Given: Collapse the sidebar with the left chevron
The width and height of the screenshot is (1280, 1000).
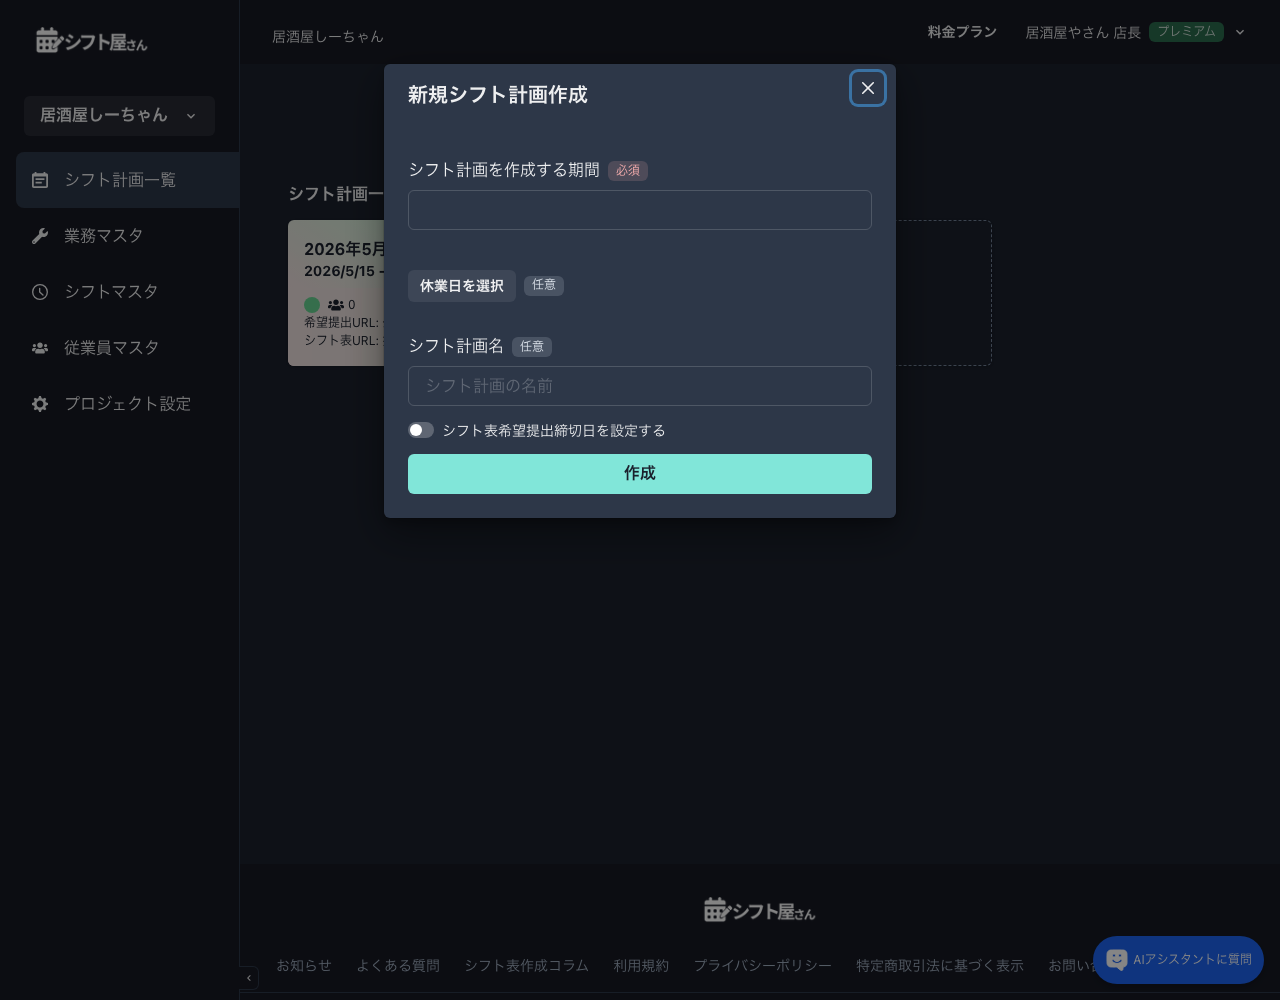Looking at the screenshot, I should [x=248, y=977].
